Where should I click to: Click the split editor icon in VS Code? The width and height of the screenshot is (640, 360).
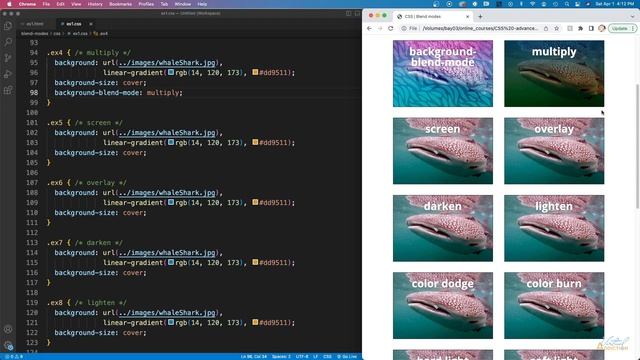349,13
